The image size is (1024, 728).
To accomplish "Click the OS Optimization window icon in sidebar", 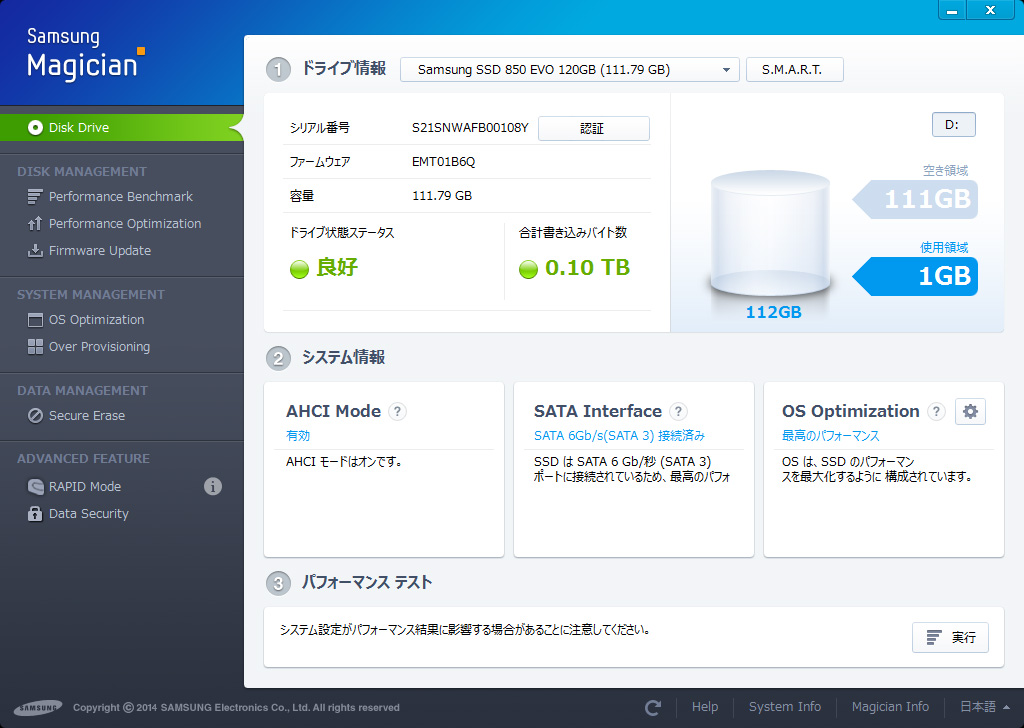I will click(x=35, y=320).
